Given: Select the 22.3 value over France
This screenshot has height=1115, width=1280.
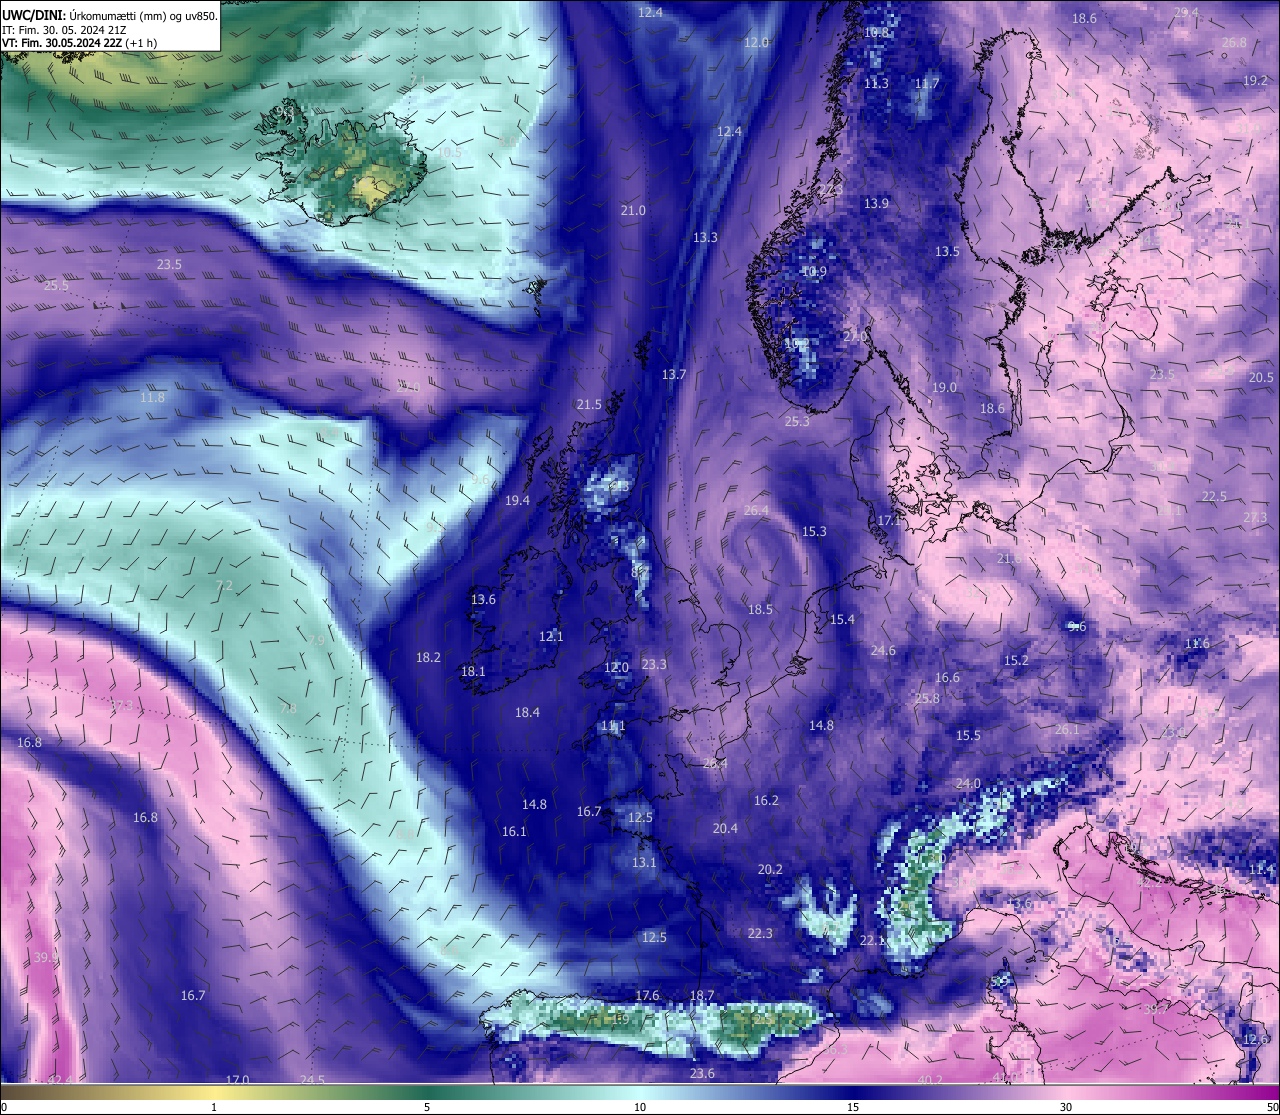Looking at the screenshot, I should point(760,933).
